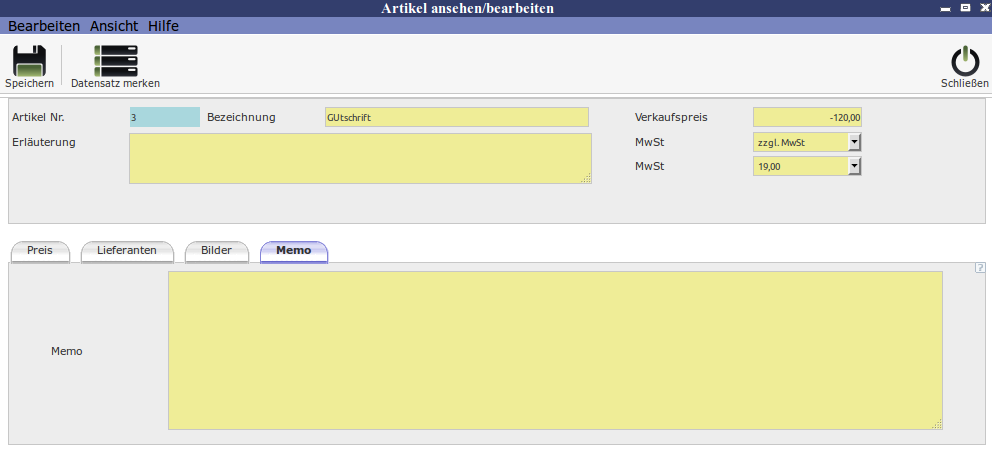This screenshot has height=452, width=992.
Task: Open the Ansicht menu
Action: [114, 26]
